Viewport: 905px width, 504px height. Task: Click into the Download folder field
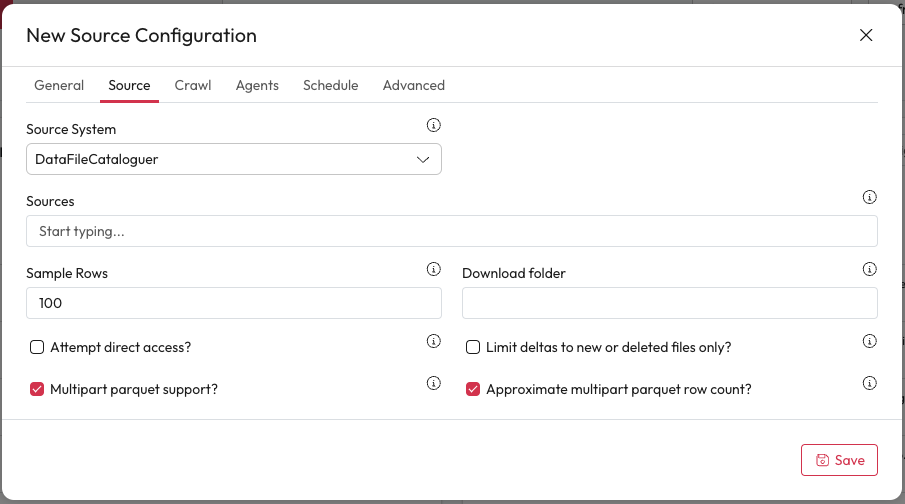point(669,303)
